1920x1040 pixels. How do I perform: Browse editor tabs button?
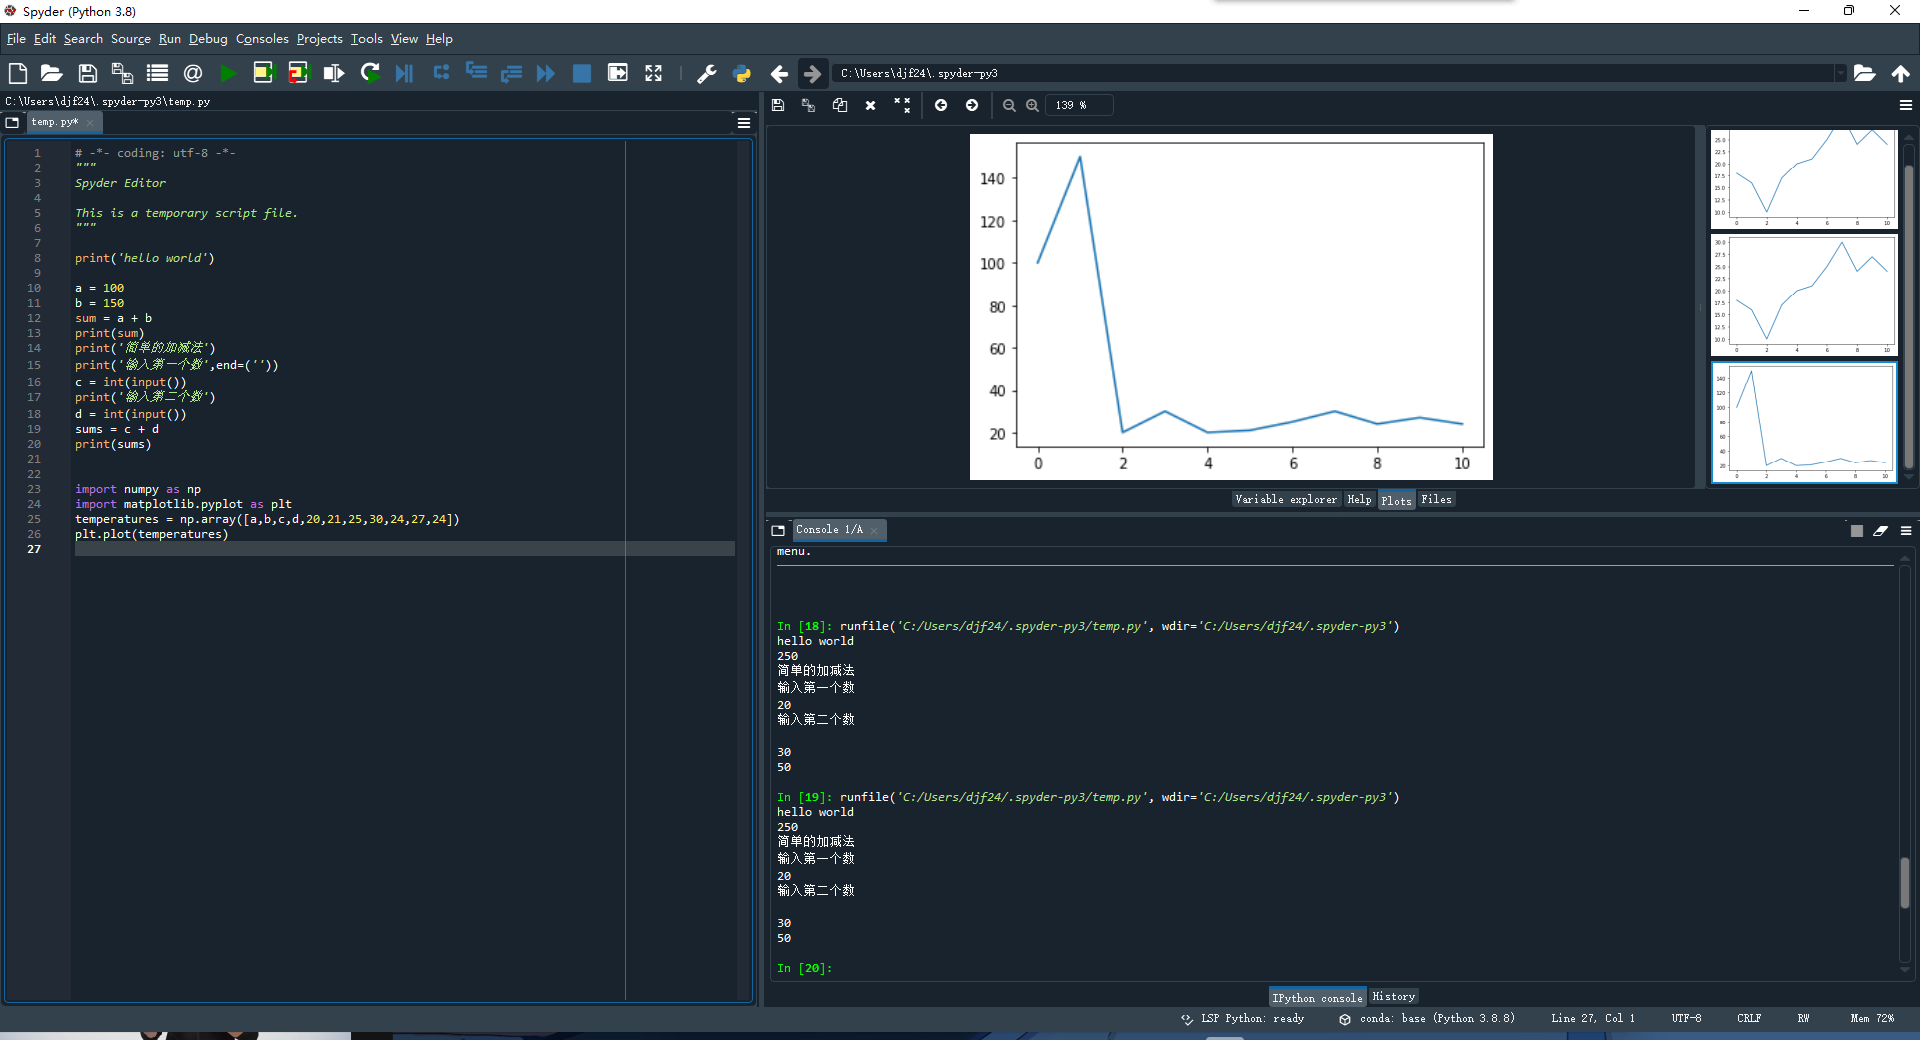[x=12, y=122]
